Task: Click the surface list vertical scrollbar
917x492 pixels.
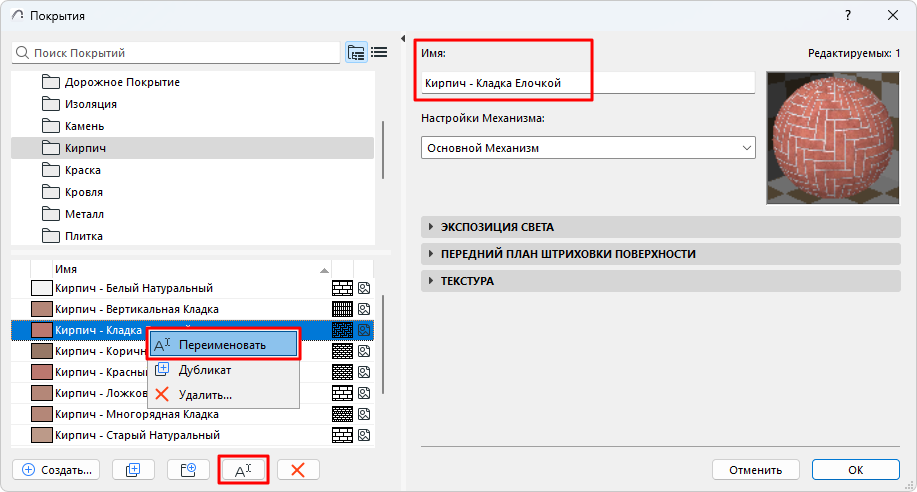Action: [383, 345]
